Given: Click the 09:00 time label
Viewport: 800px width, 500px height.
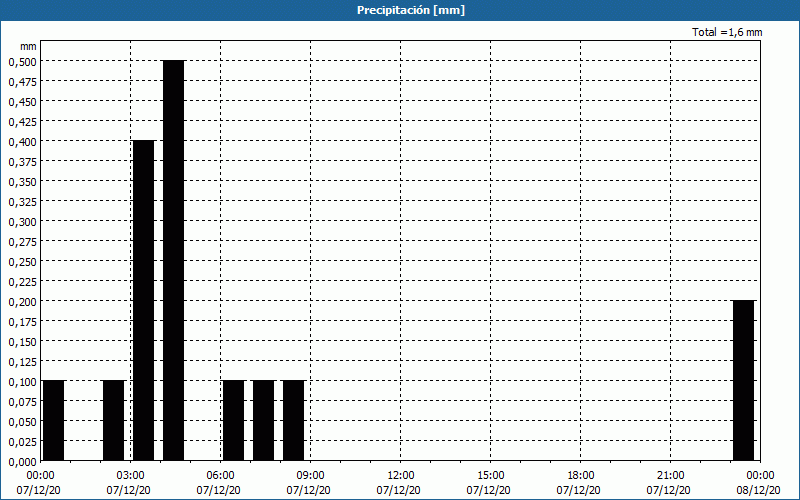Looking at the screenshot, I should click(311, 476).
